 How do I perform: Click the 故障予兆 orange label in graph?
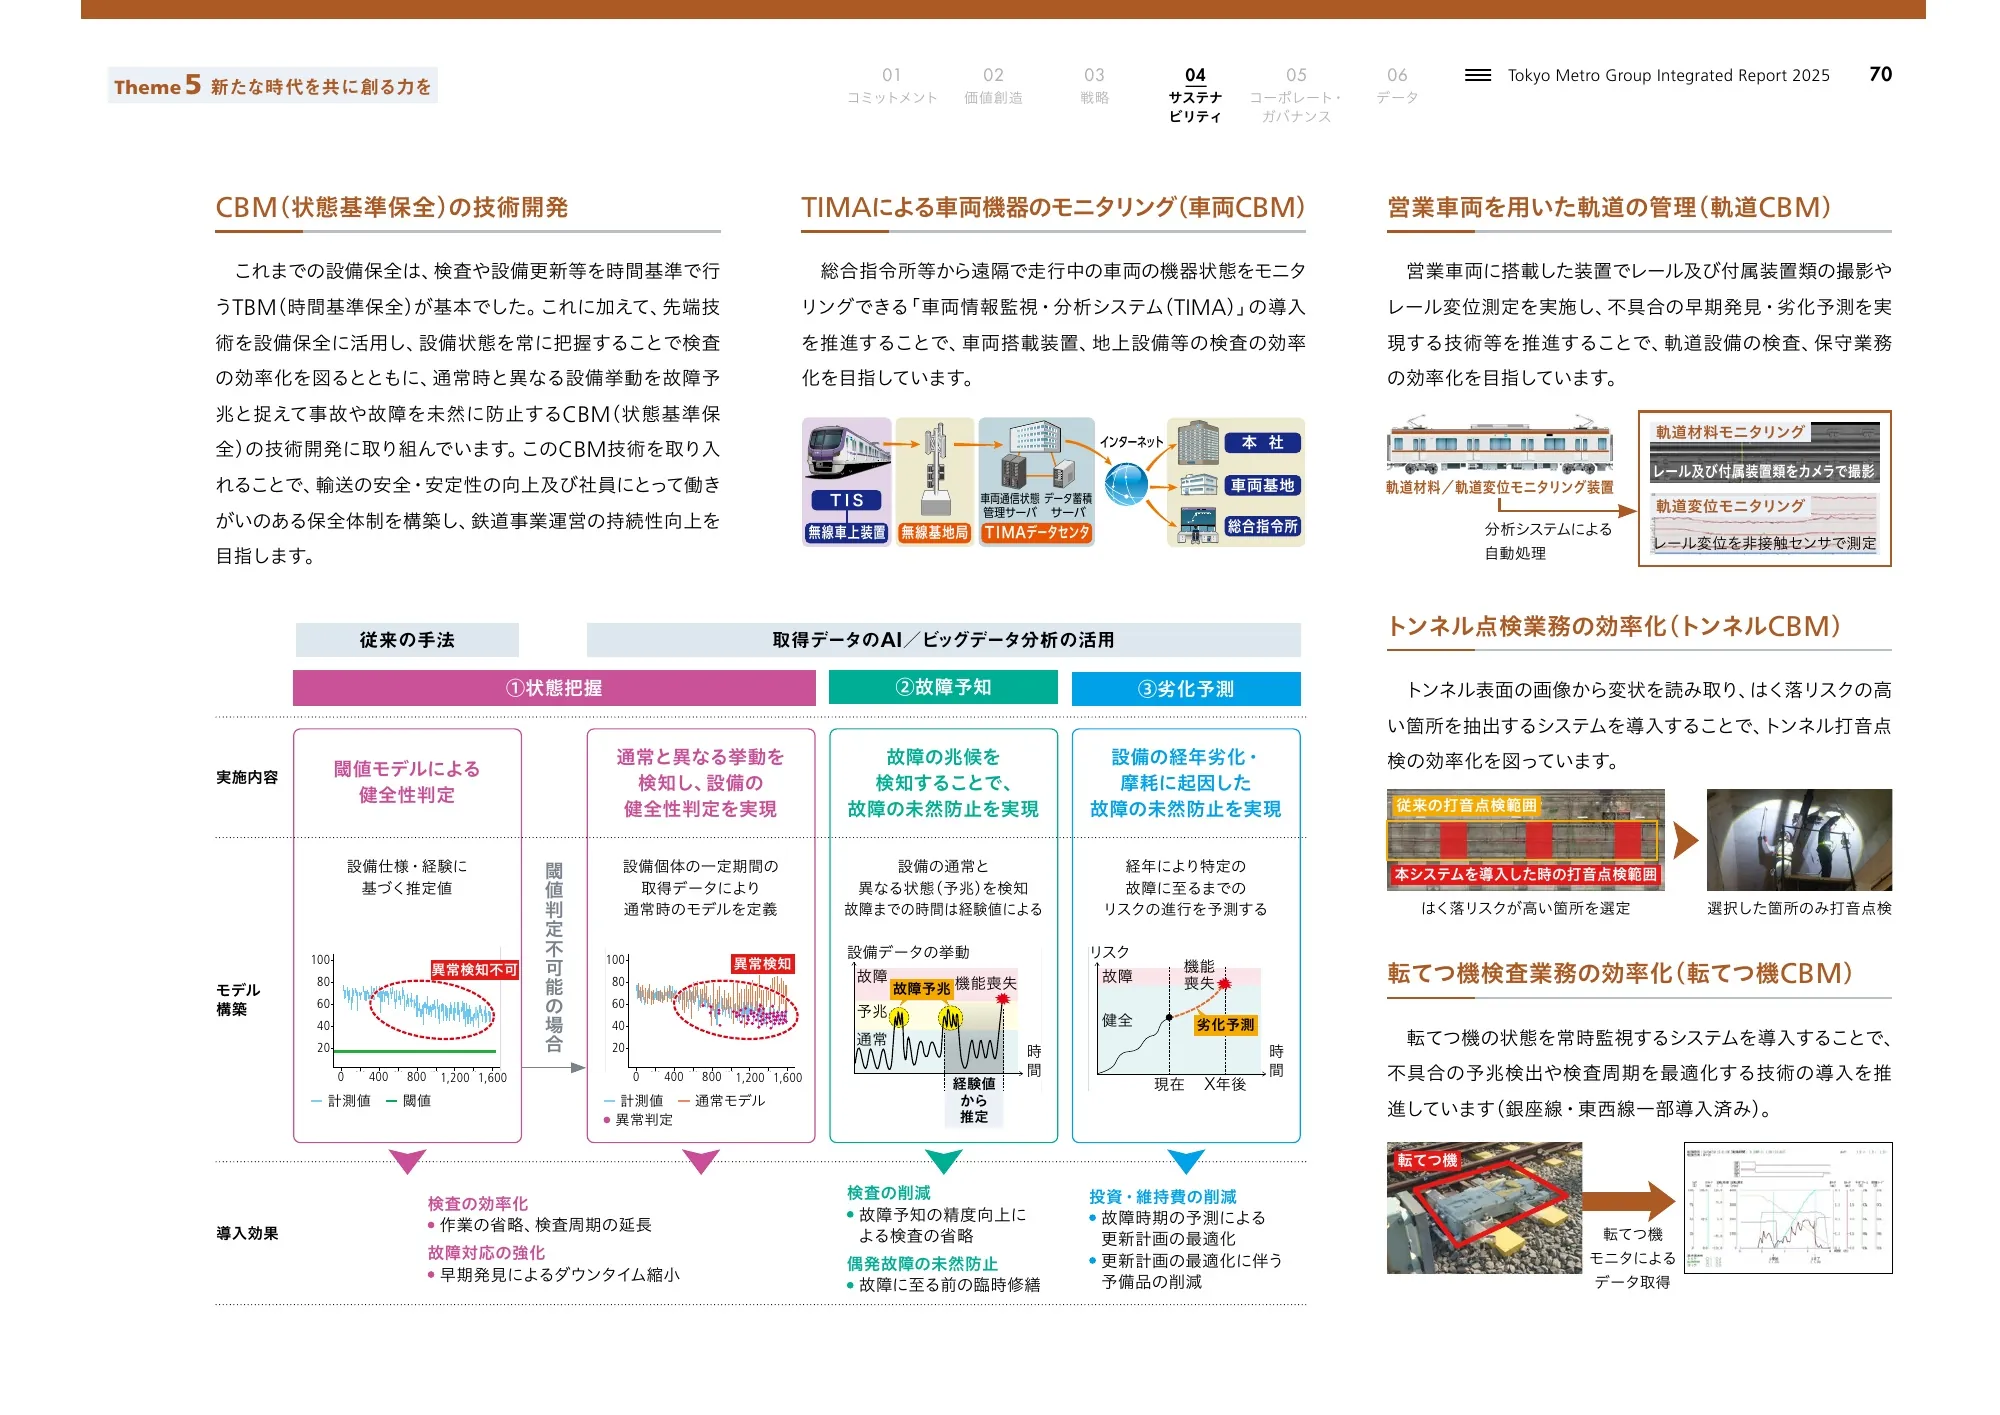point(921,988)
